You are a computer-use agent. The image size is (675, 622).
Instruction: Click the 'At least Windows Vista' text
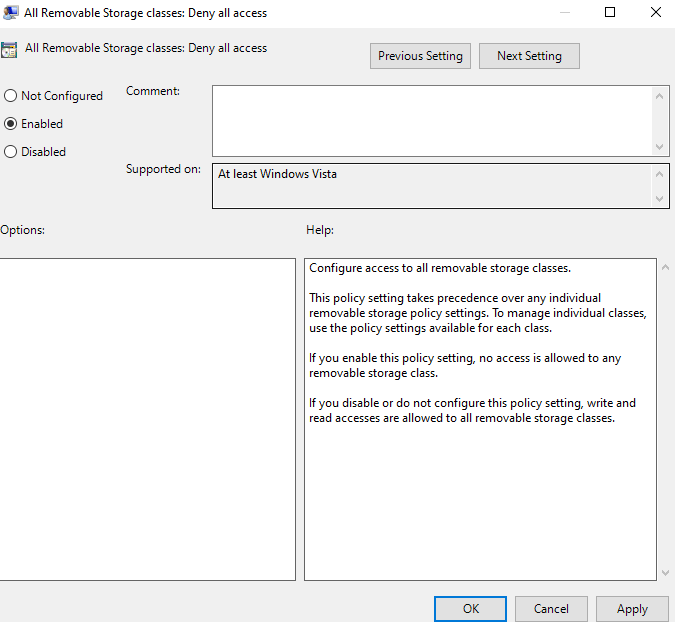[x=277, y=174]
